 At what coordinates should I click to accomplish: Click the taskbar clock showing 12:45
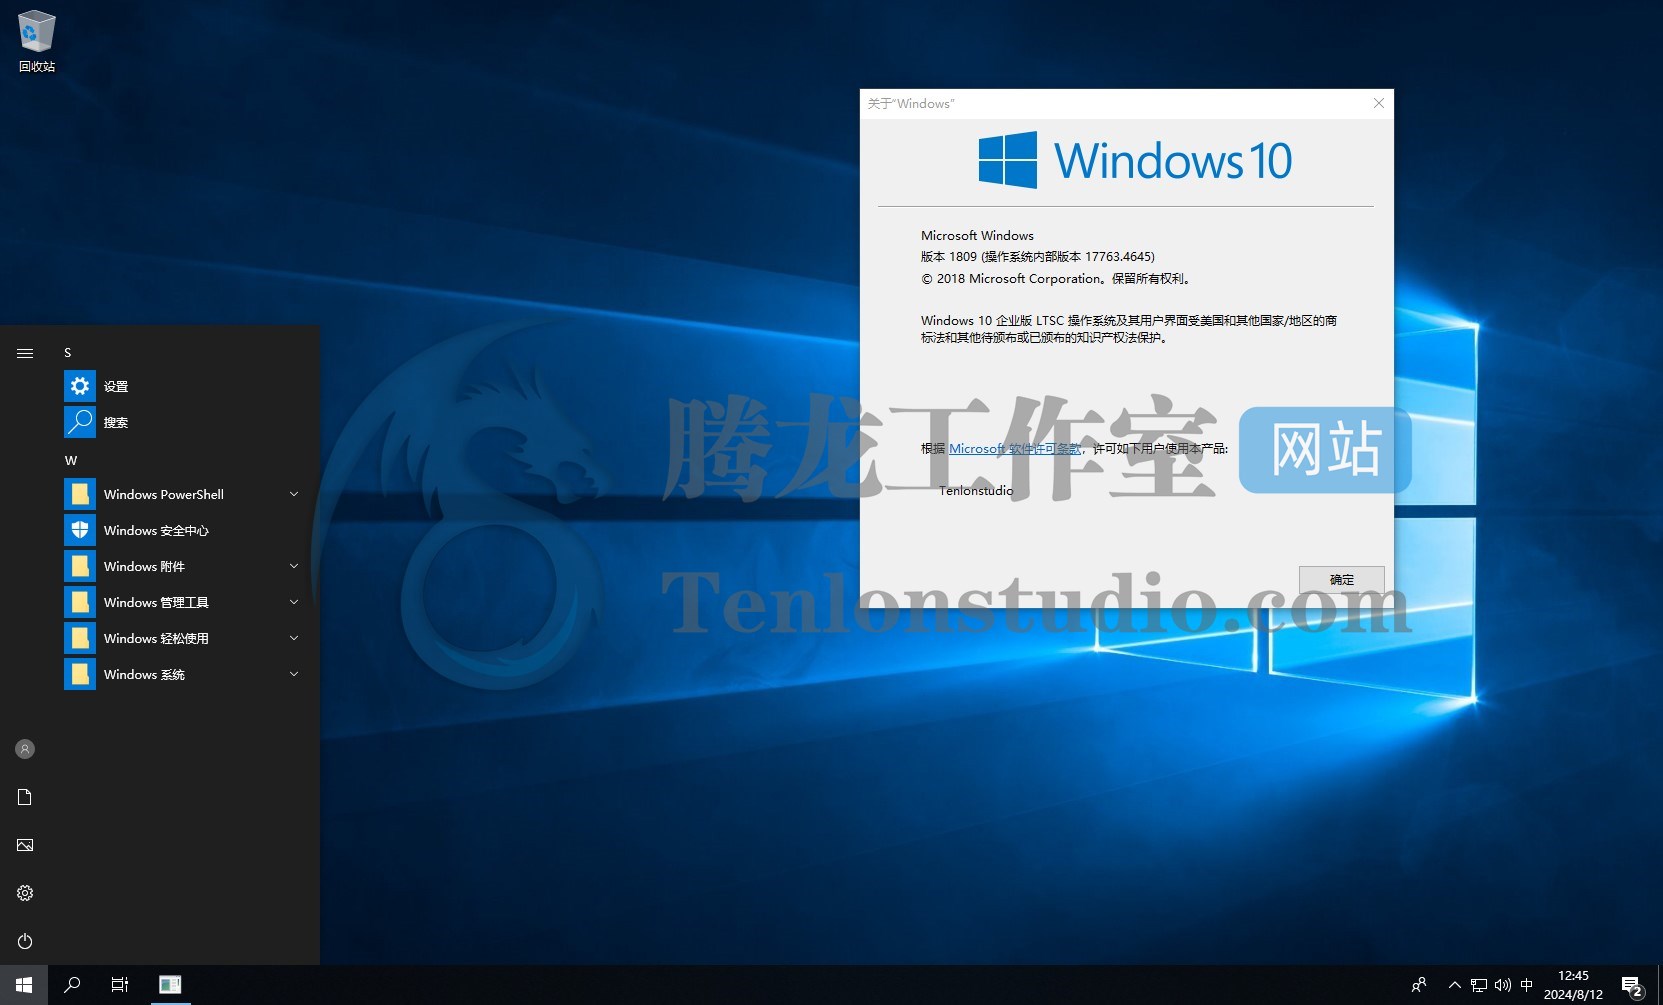1573,985
